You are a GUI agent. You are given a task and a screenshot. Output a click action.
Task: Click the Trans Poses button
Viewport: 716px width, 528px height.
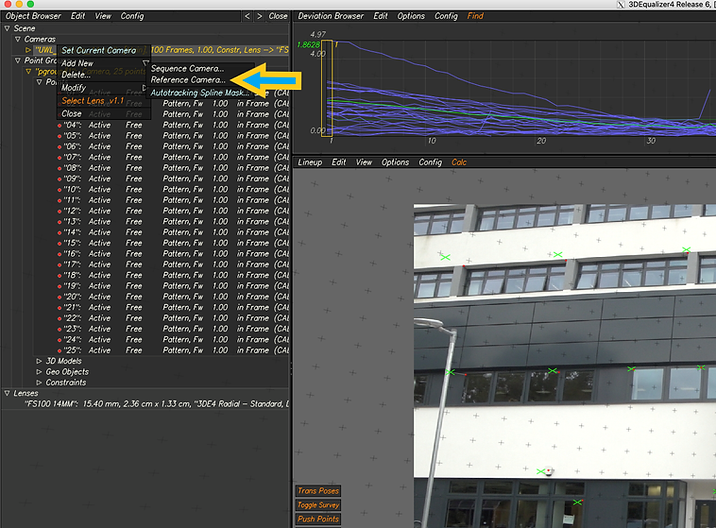click(x=318, y=491)
